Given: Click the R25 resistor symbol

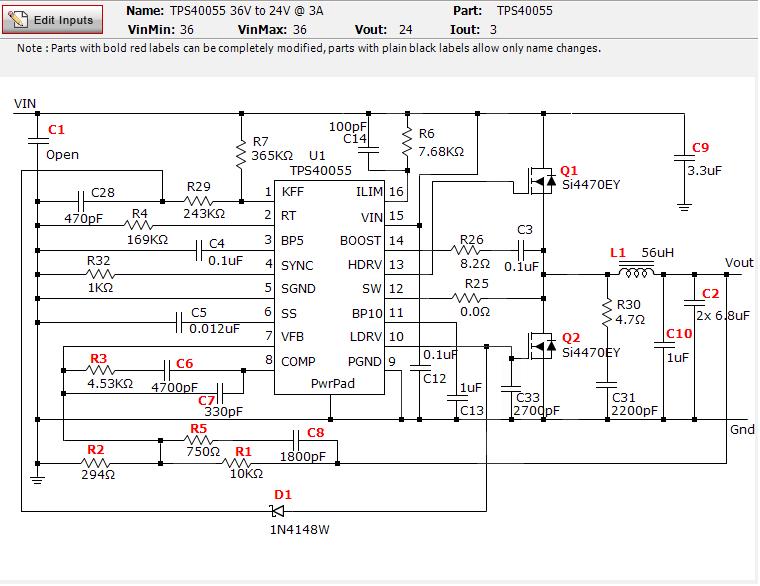Looking at the screenshot, I should (x=466, y=298).
